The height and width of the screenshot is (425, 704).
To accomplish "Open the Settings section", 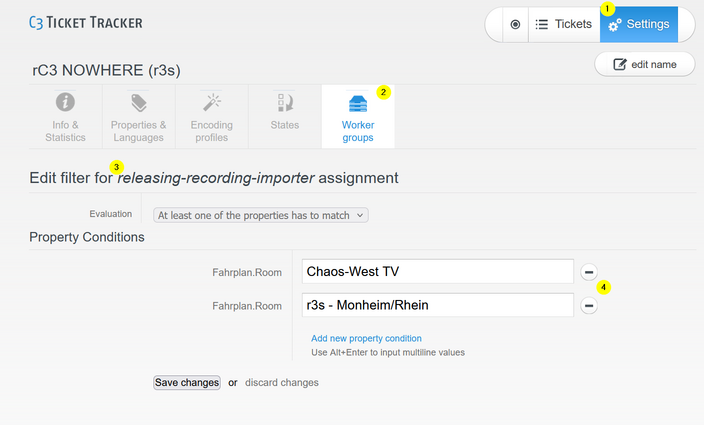I will click(x=639, y=24).
